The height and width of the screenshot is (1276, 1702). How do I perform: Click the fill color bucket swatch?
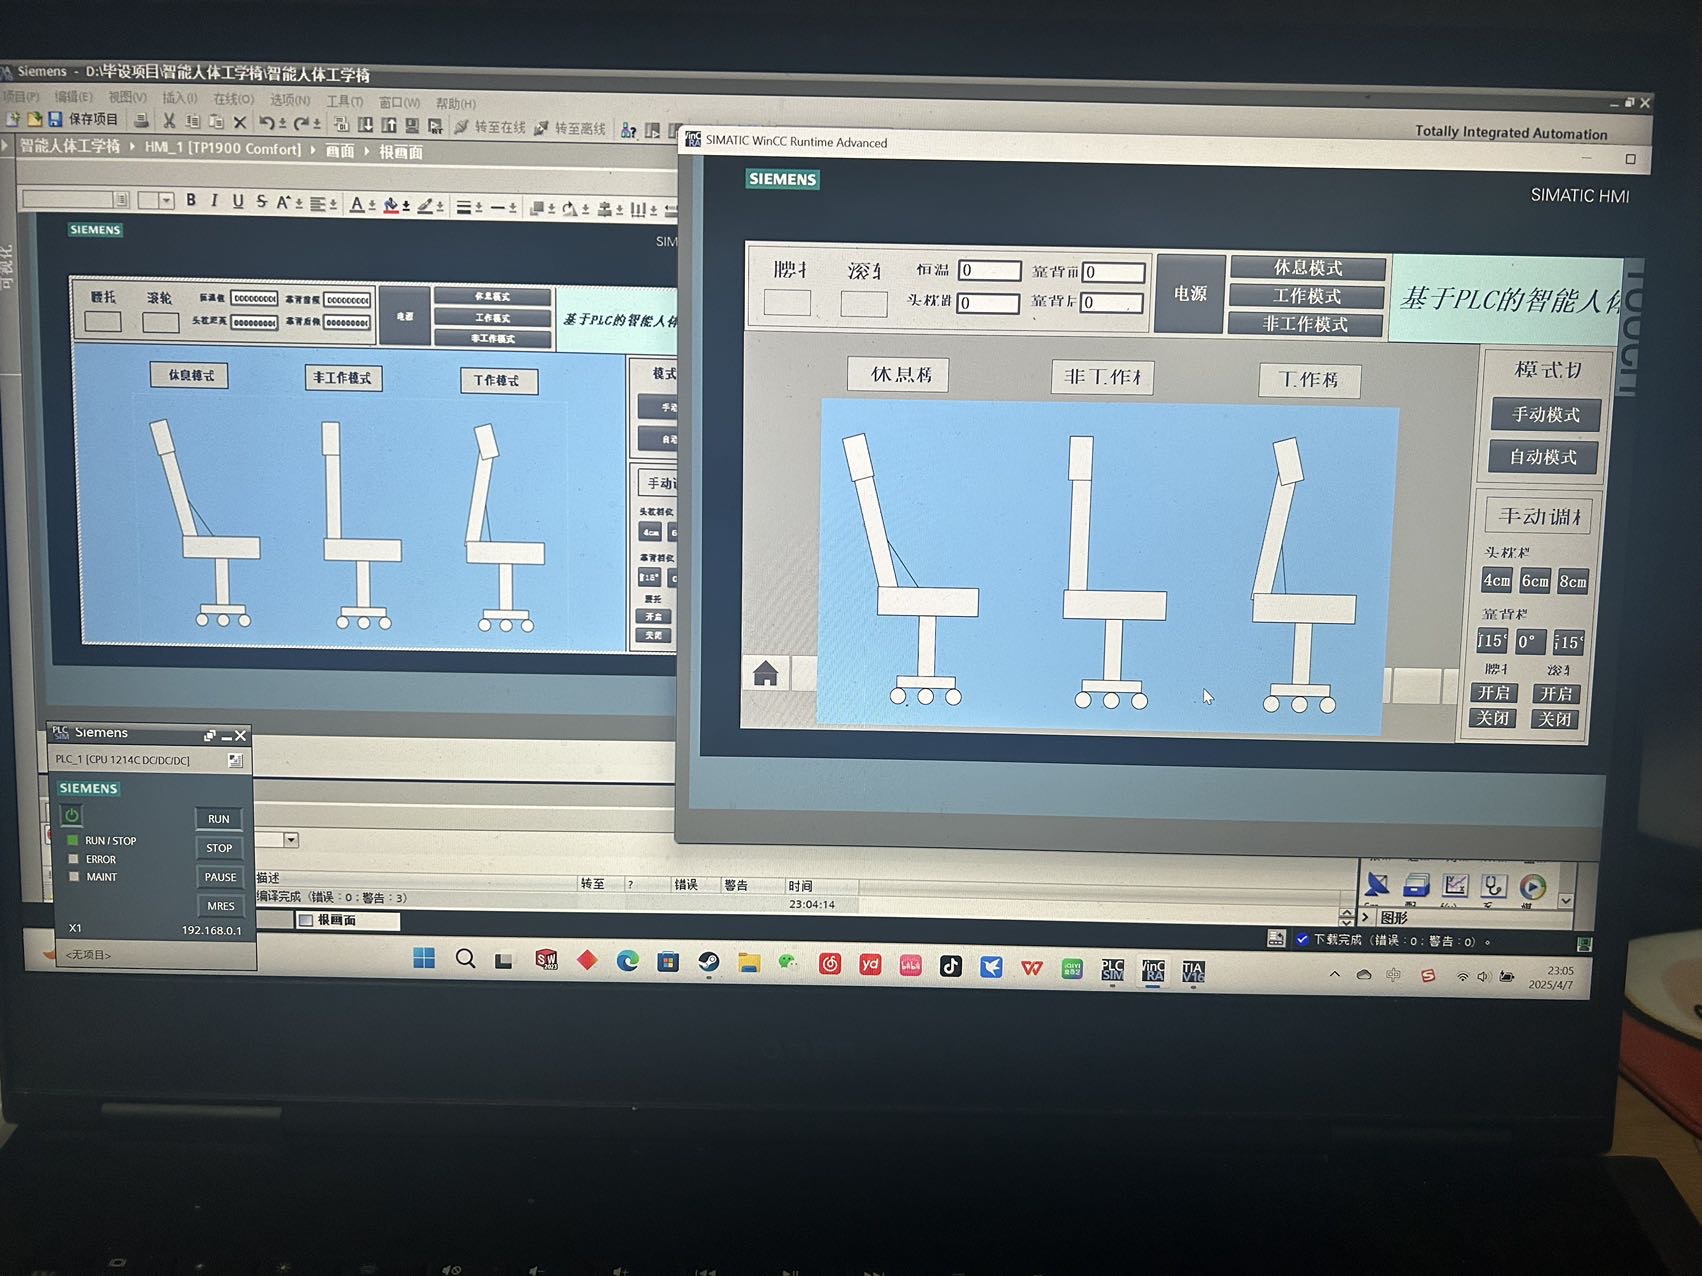391,205
